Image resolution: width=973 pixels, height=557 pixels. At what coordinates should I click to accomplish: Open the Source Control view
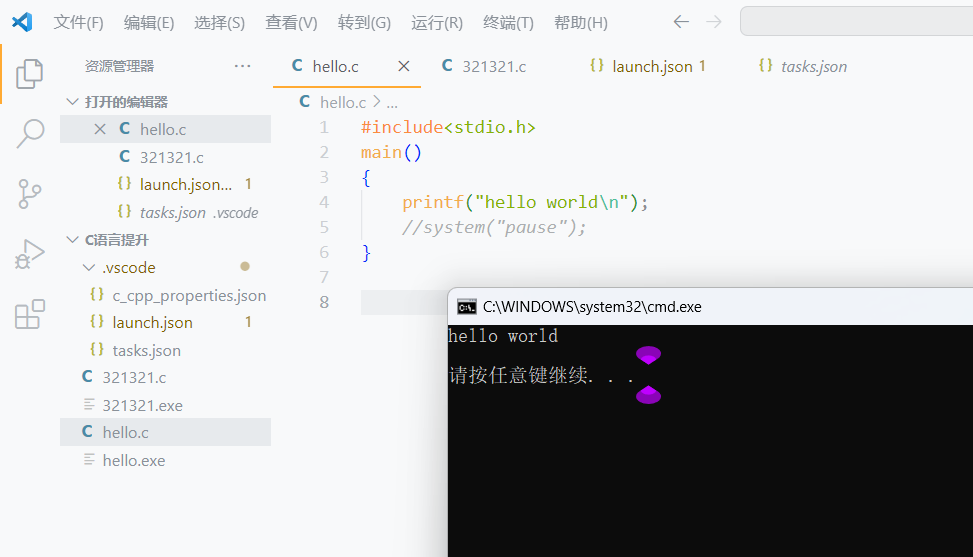pyautogui.click(x=29, y=194)
